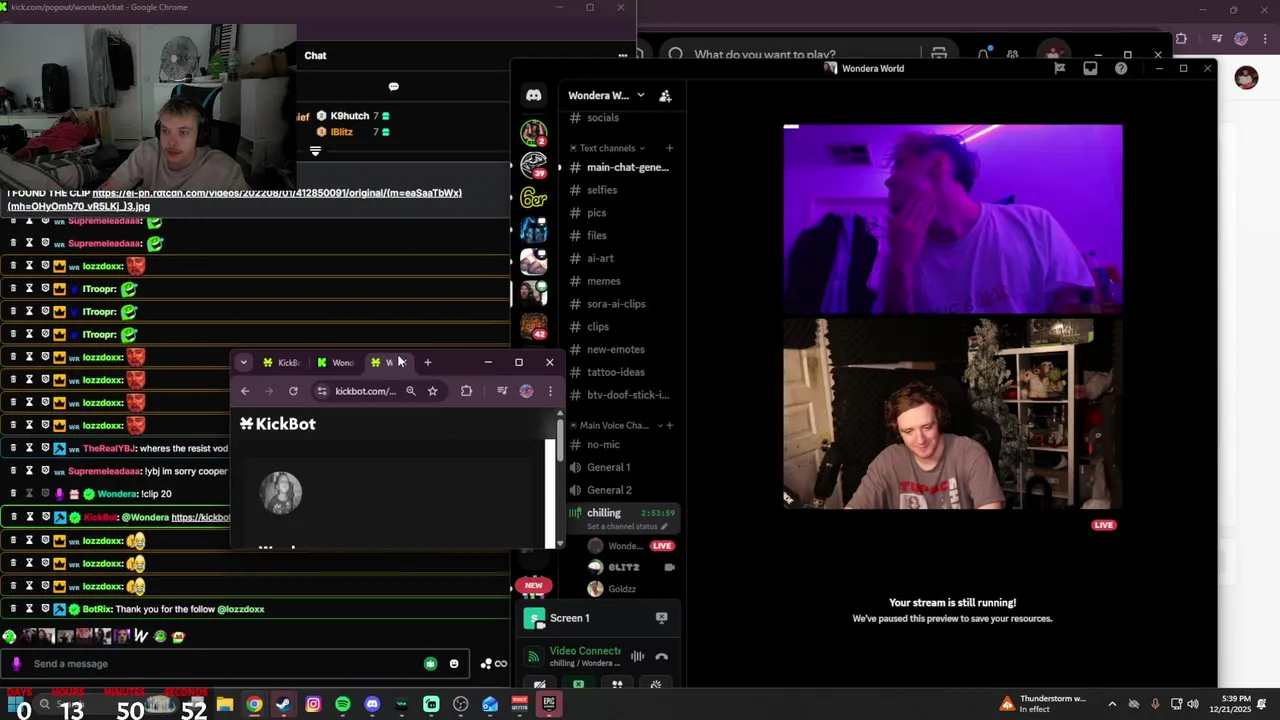Open Spotify from the taskbar
This screenshot has height=720, width=1280.
pyautogui.click(x=343, y=705)
